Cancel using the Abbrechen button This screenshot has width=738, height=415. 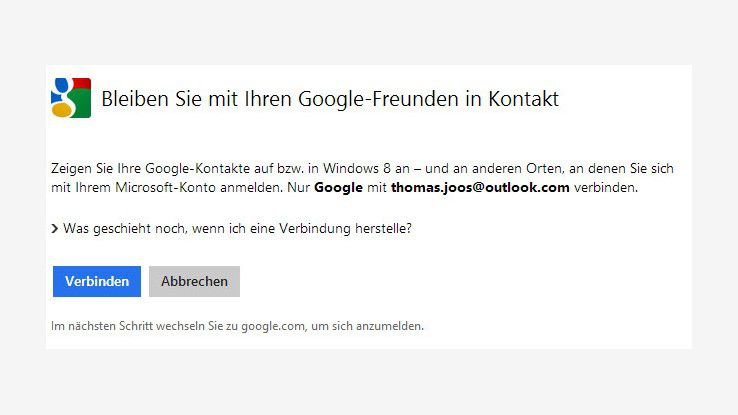coord(194,281)
